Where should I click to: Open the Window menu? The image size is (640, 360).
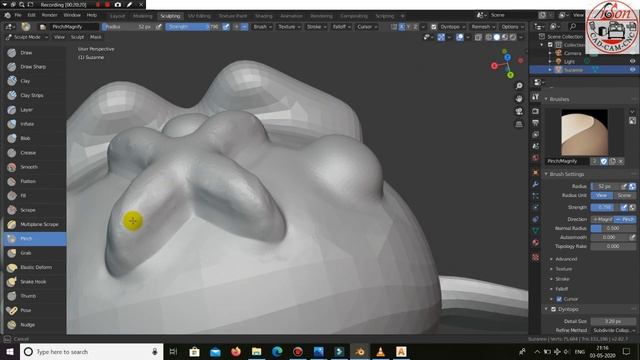point(72,15)
